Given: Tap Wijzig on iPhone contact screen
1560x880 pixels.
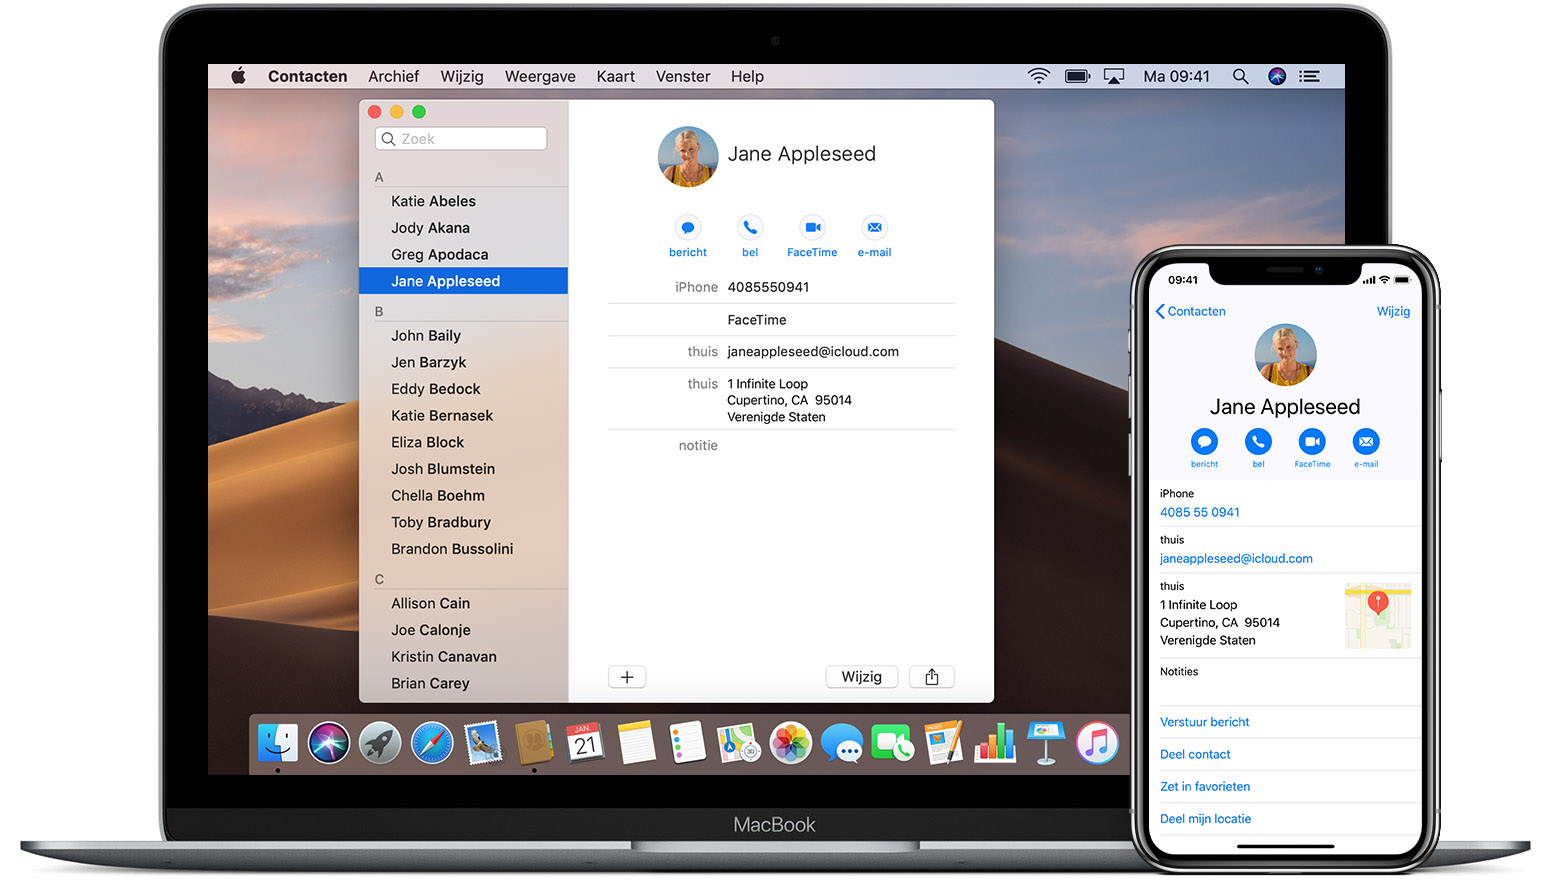Looking at the screenshot, I should coord(1393,311).
